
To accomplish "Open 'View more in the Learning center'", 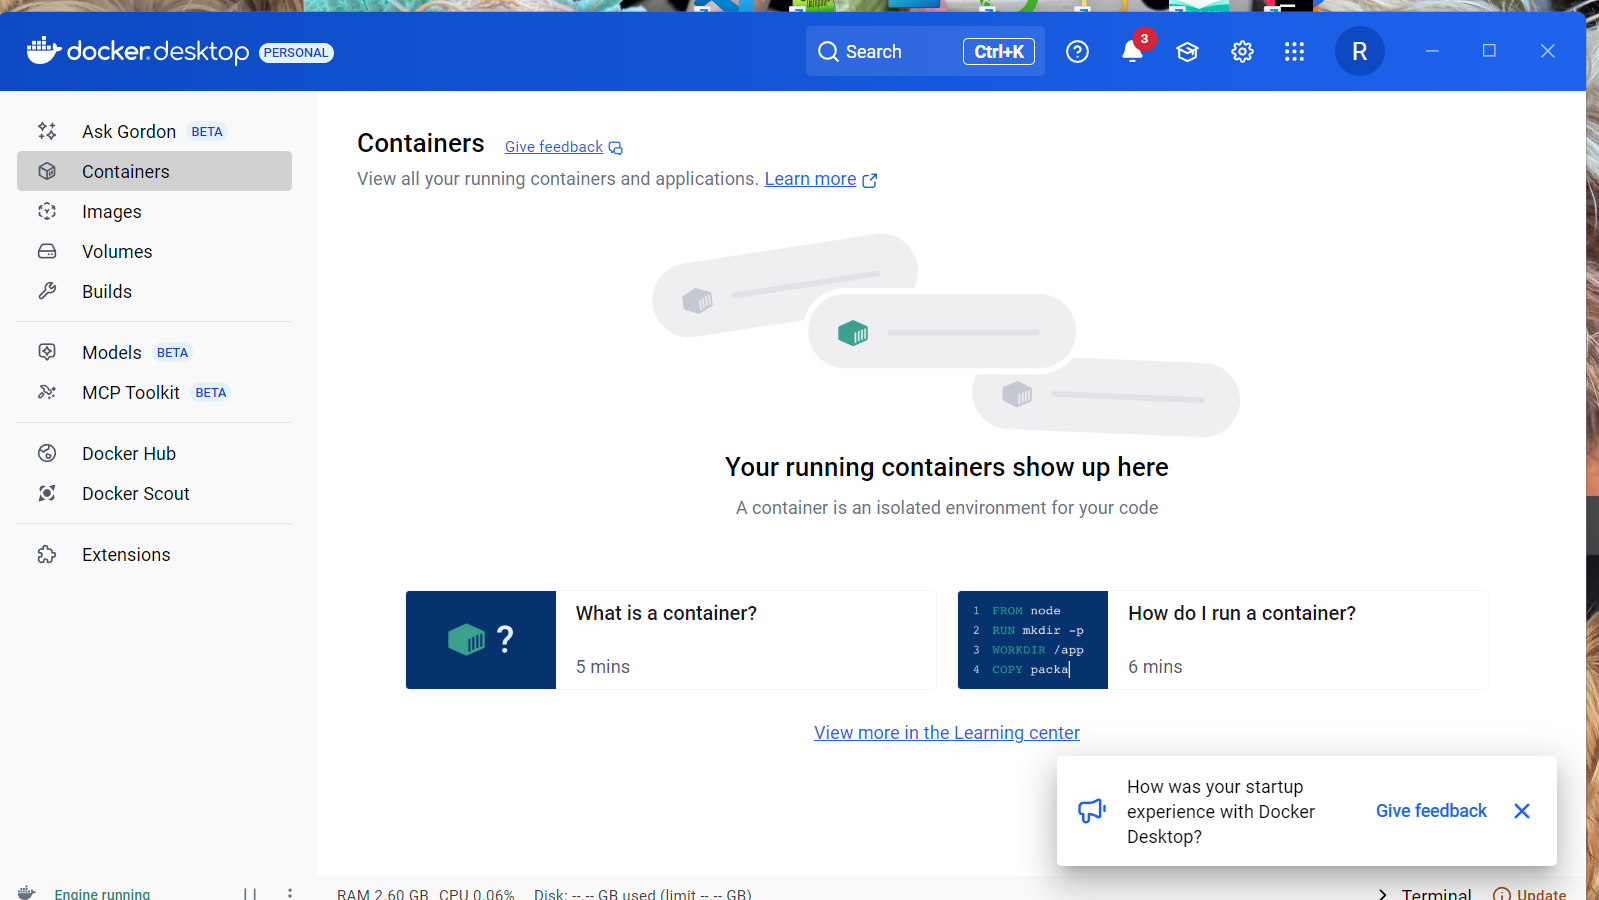I will click(947, 733).
